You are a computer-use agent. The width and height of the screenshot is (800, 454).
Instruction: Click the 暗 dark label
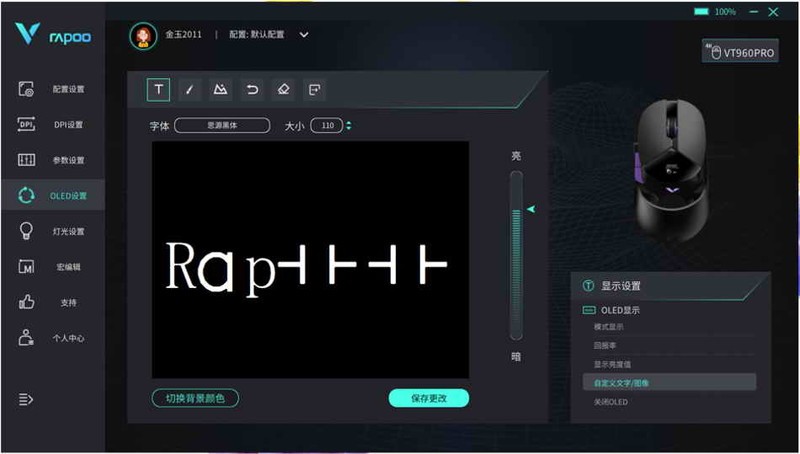click(516, 357)
